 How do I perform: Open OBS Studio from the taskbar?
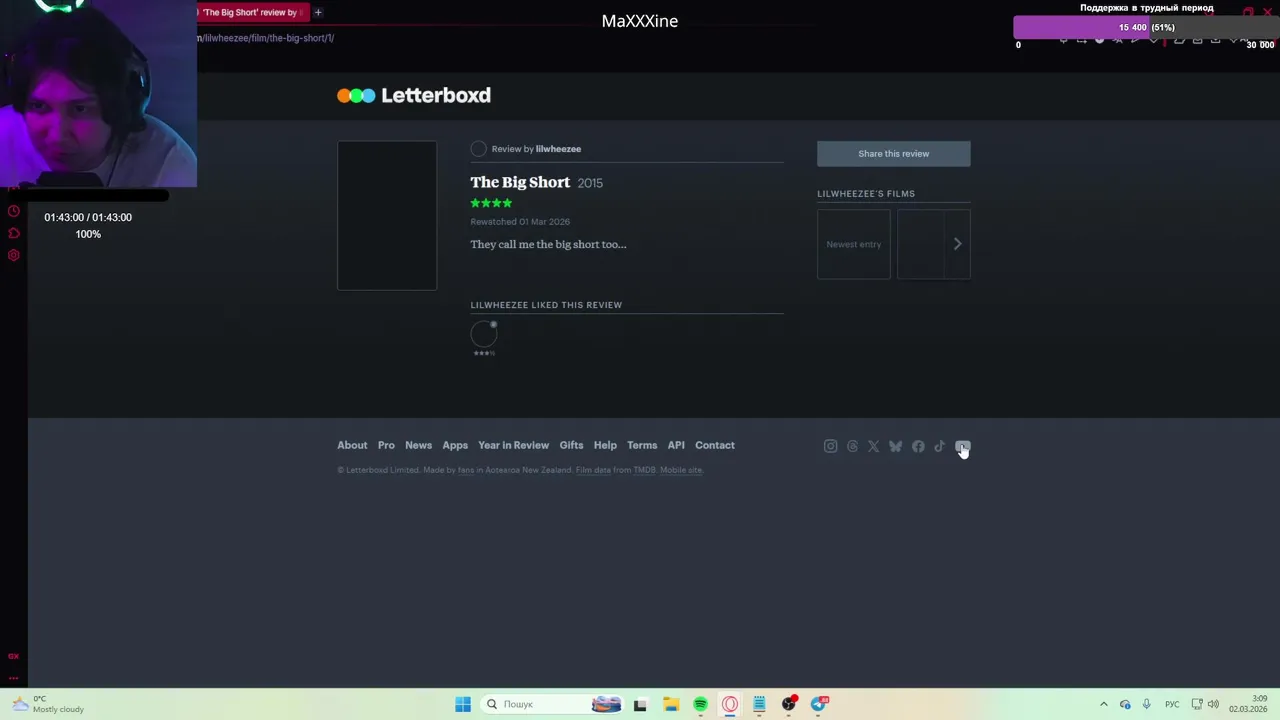point(789,704)
